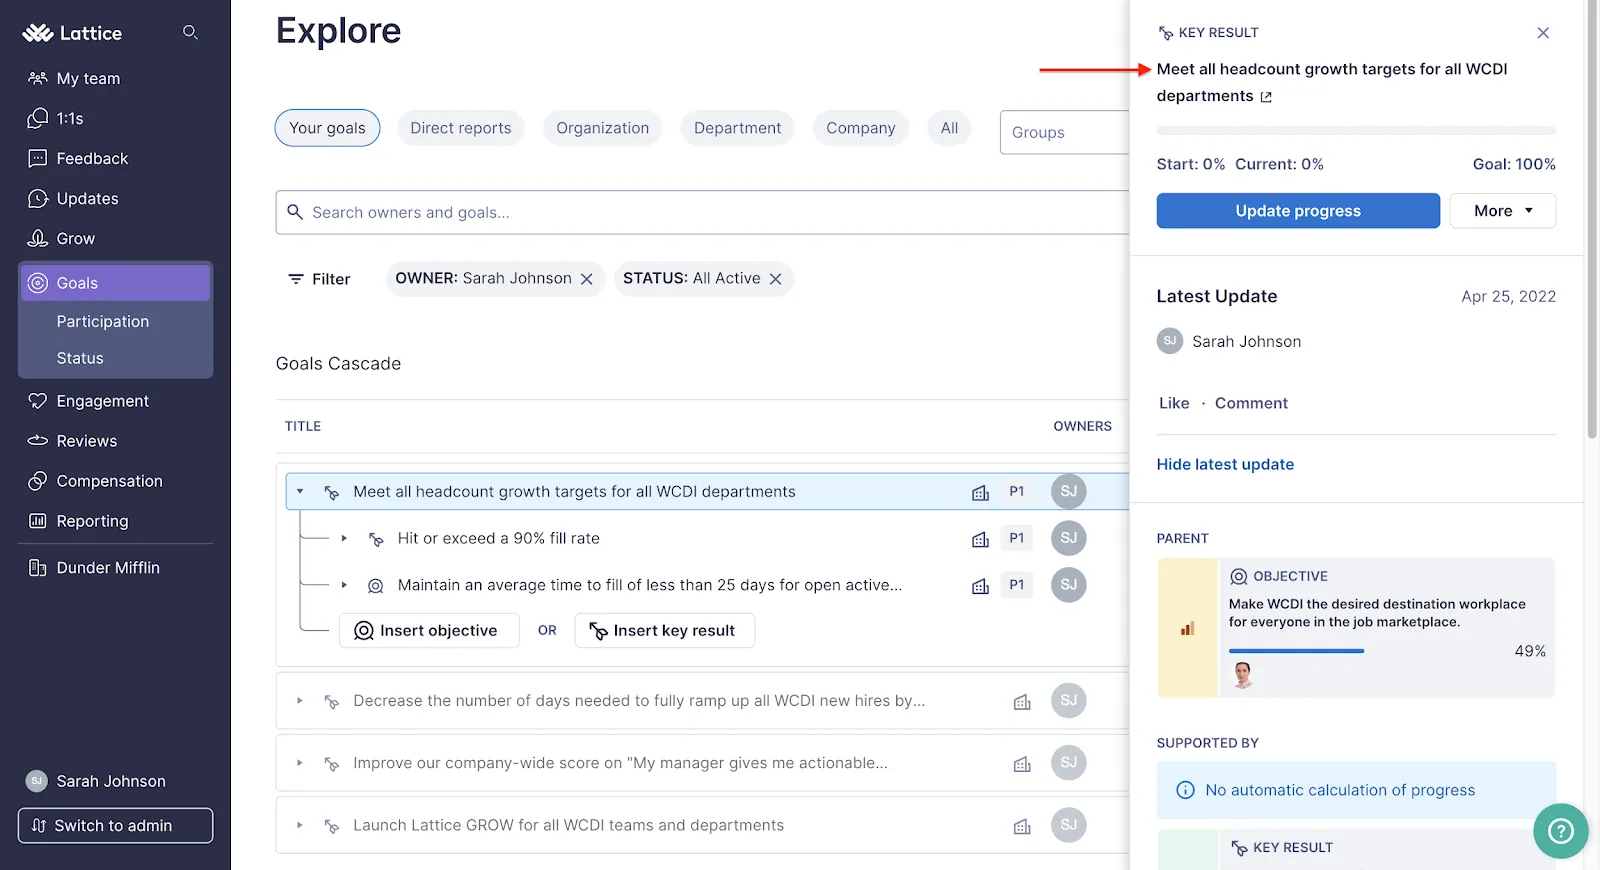This screenshot has height=870, width=1600.
Task: Open the More dropdown in key result panel
Action: [x=1502, y=211]
